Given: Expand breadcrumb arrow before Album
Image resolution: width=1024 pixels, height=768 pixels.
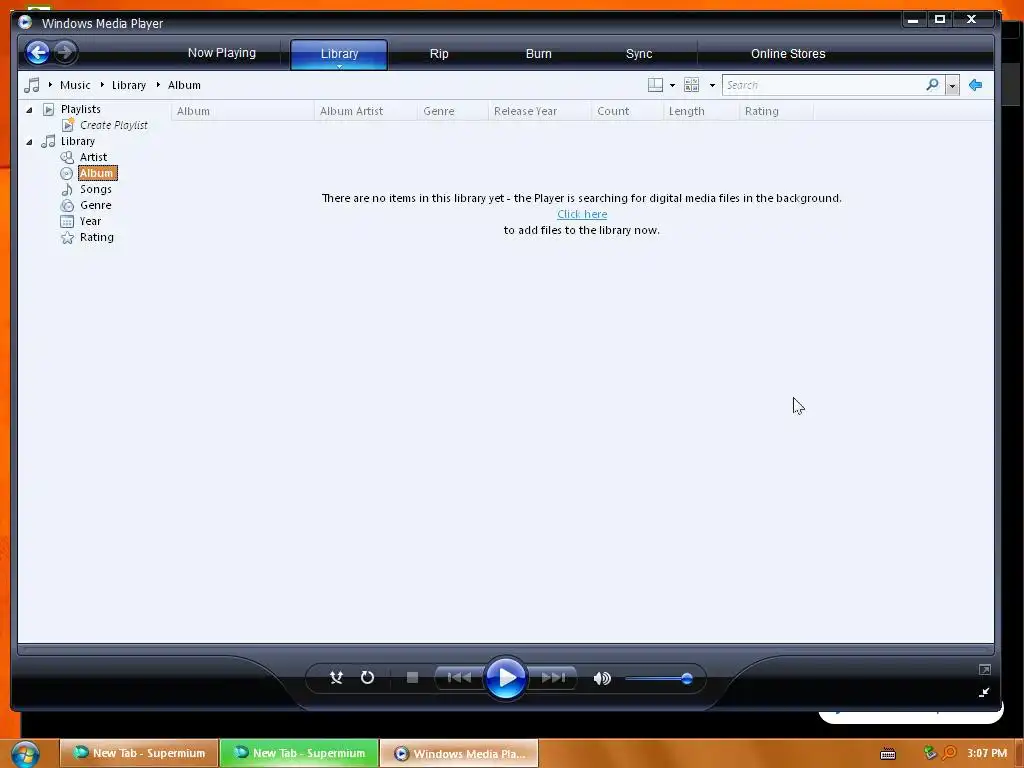Looking at the screenshot, I should pyautogui.click(x=158, y=85).
